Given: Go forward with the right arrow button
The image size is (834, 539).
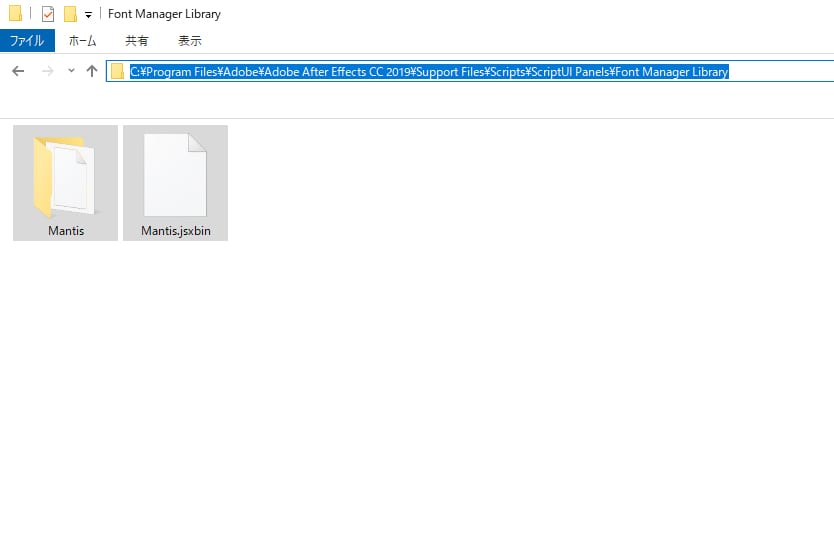Looking at the screenshot, I should coord(47,71).
